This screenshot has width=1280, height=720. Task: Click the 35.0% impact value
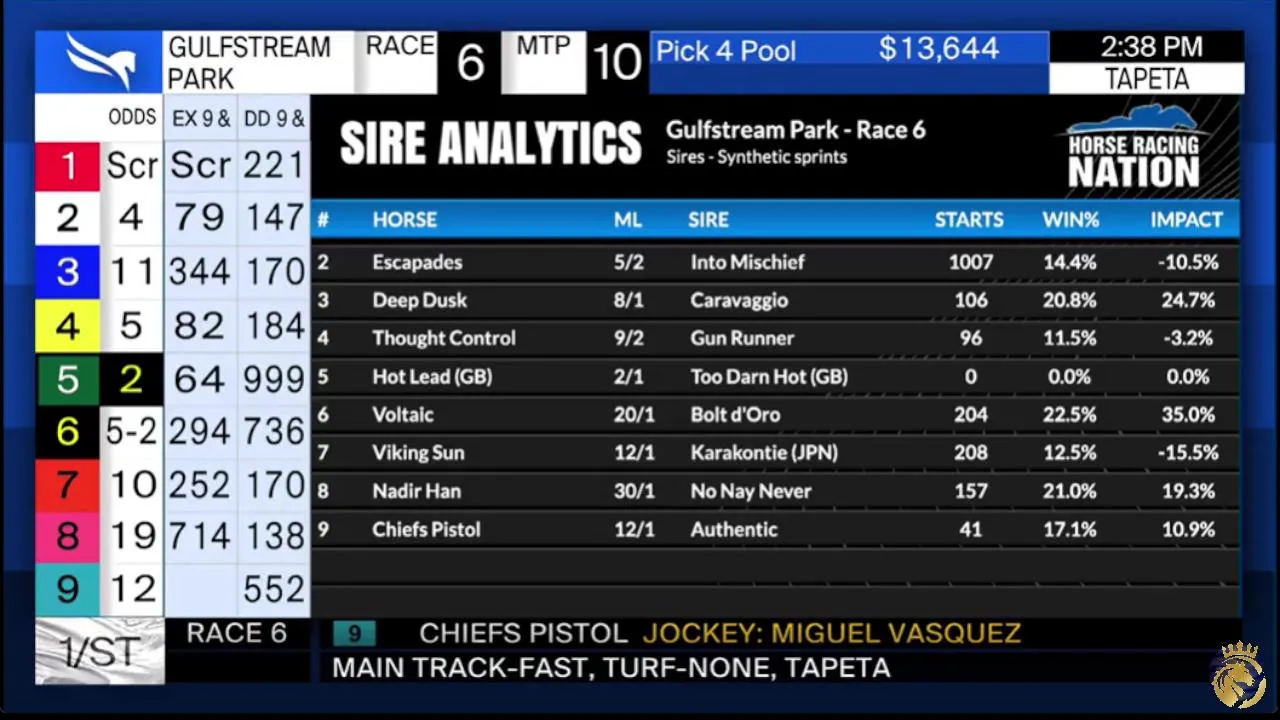click(x=1188, y=415)
